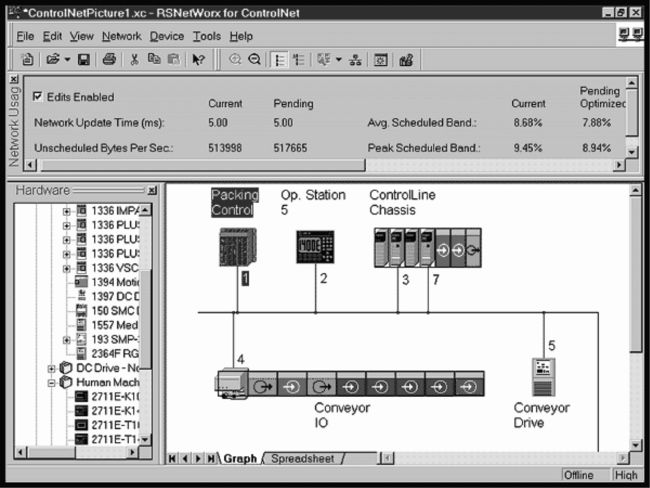Open the Device menu

pyautogui.click(x=167, y=36)
